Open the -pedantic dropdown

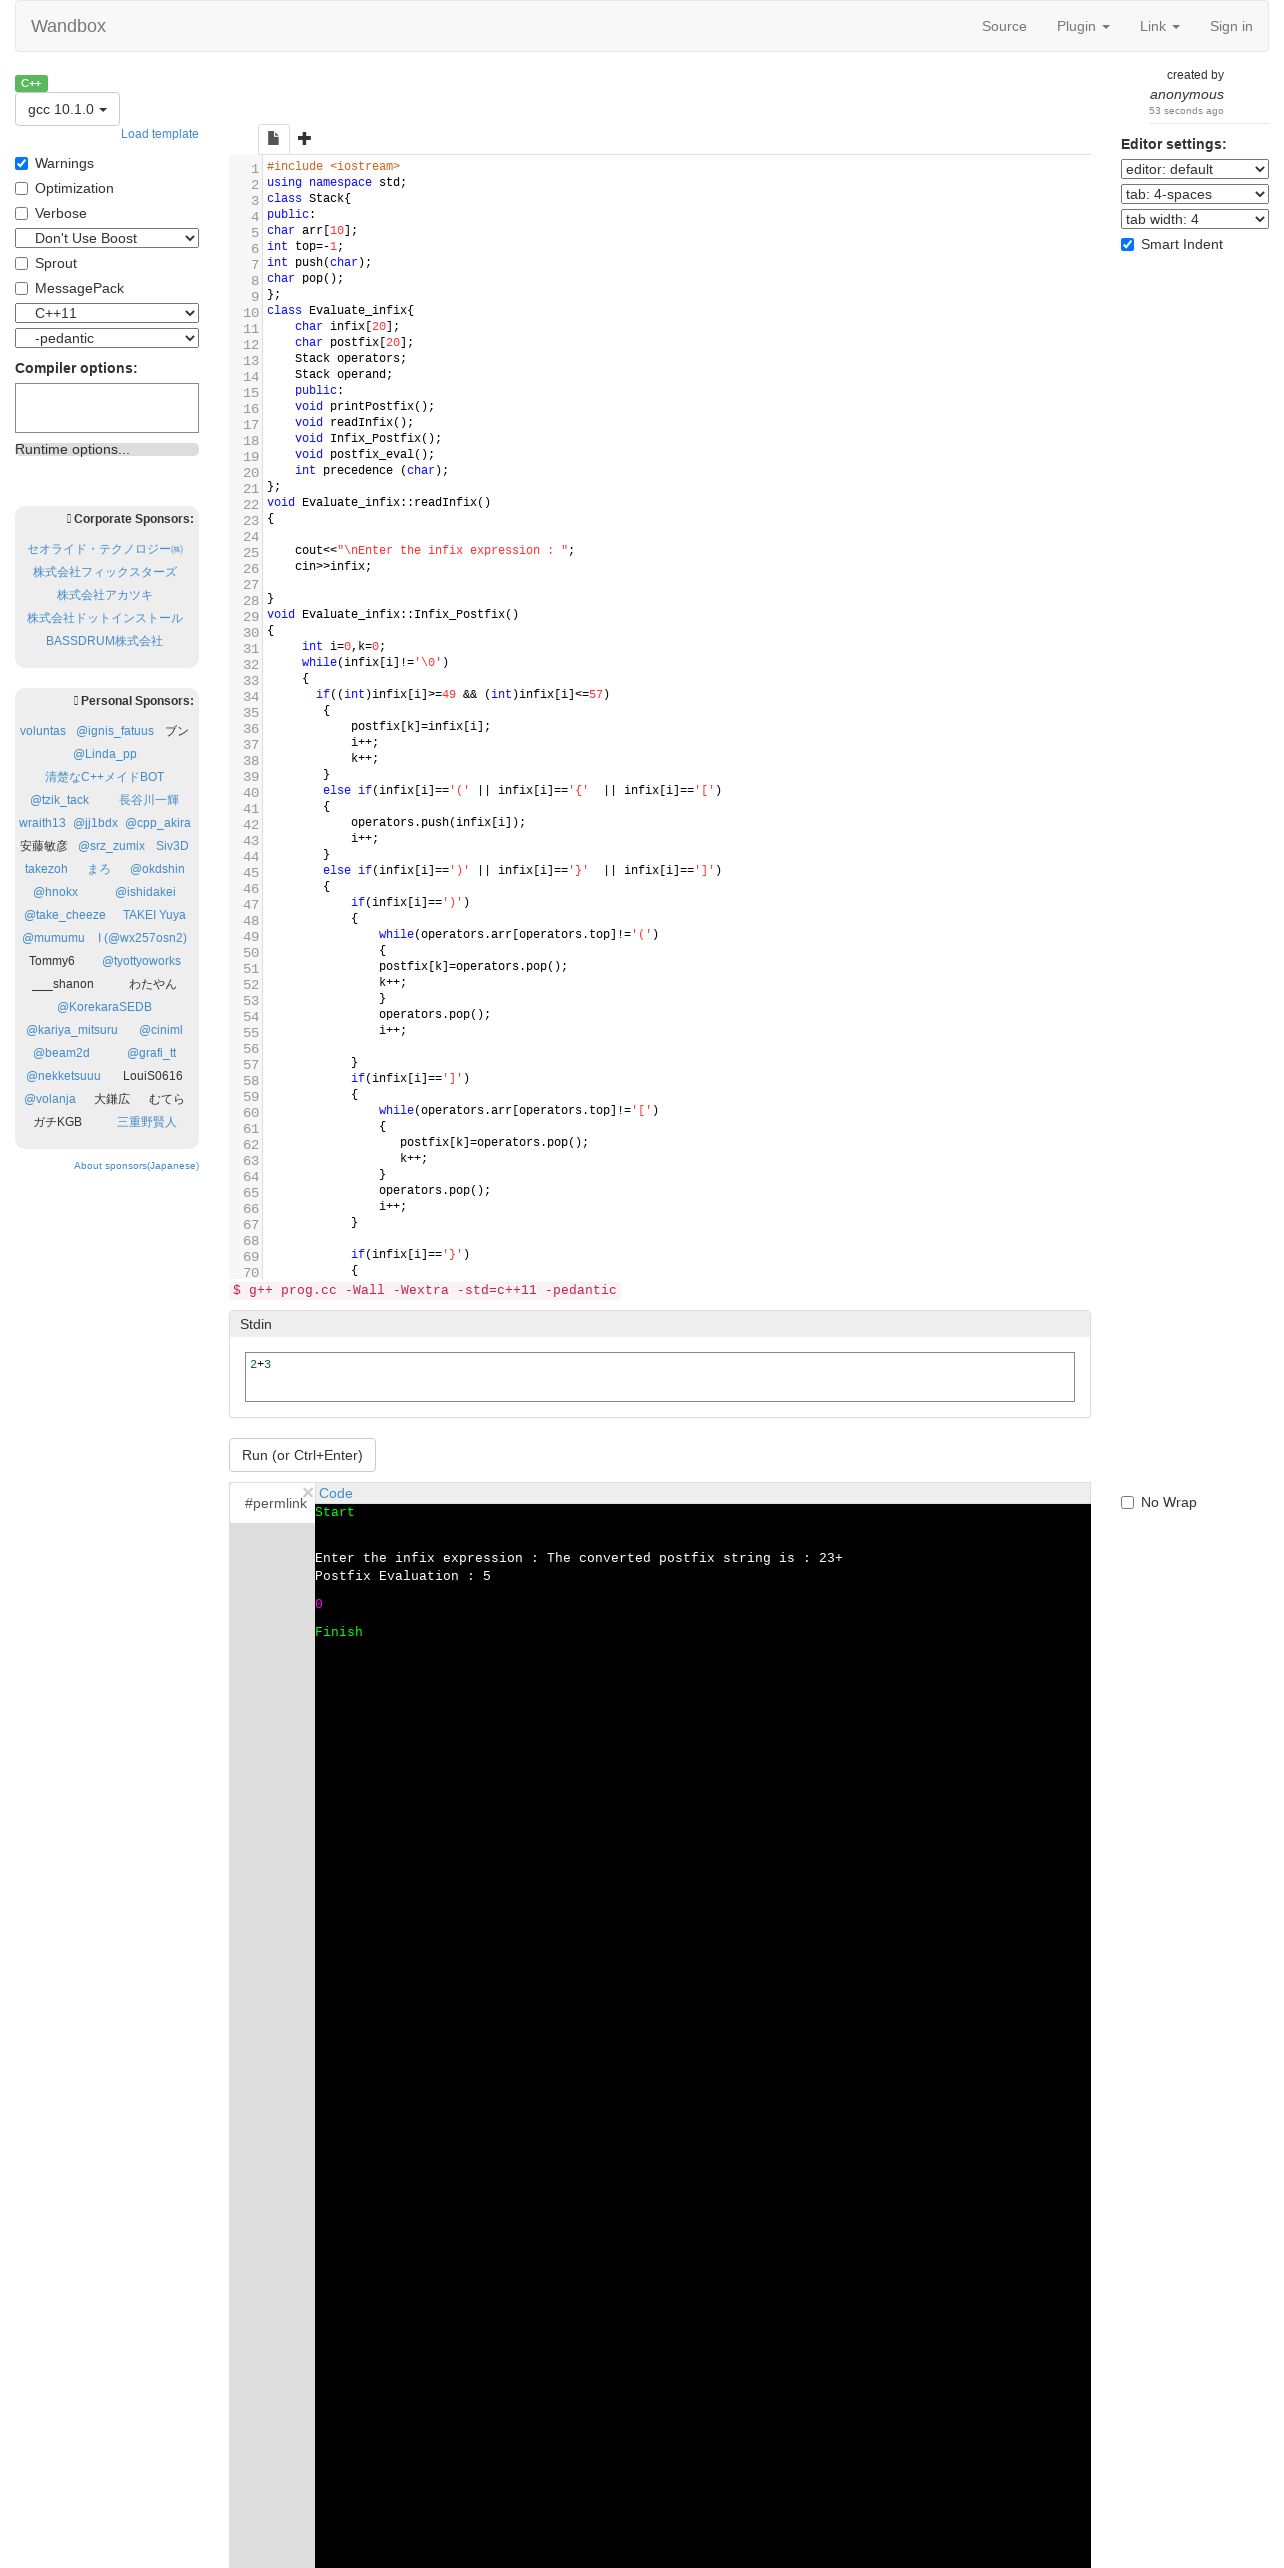[x=107, y=338]
